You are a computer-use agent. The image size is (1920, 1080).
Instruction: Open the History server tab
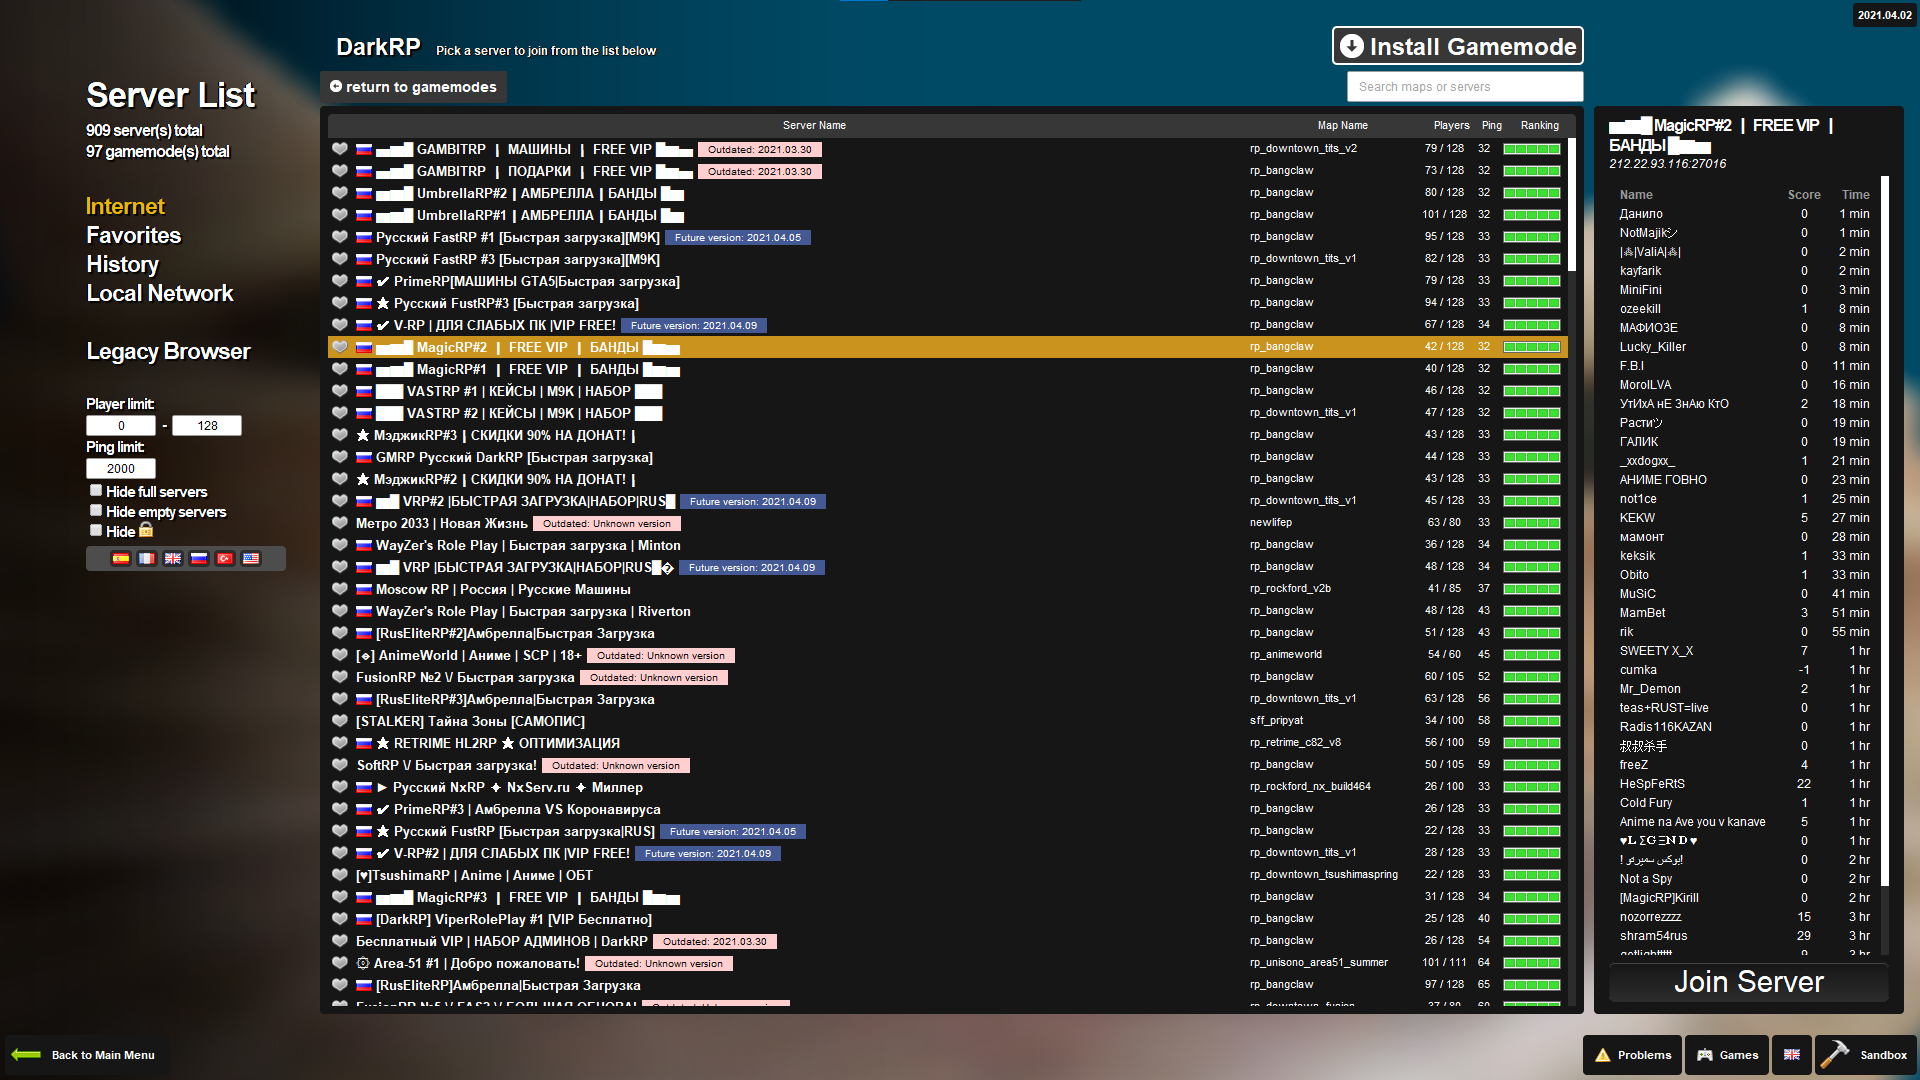(122, 264)
